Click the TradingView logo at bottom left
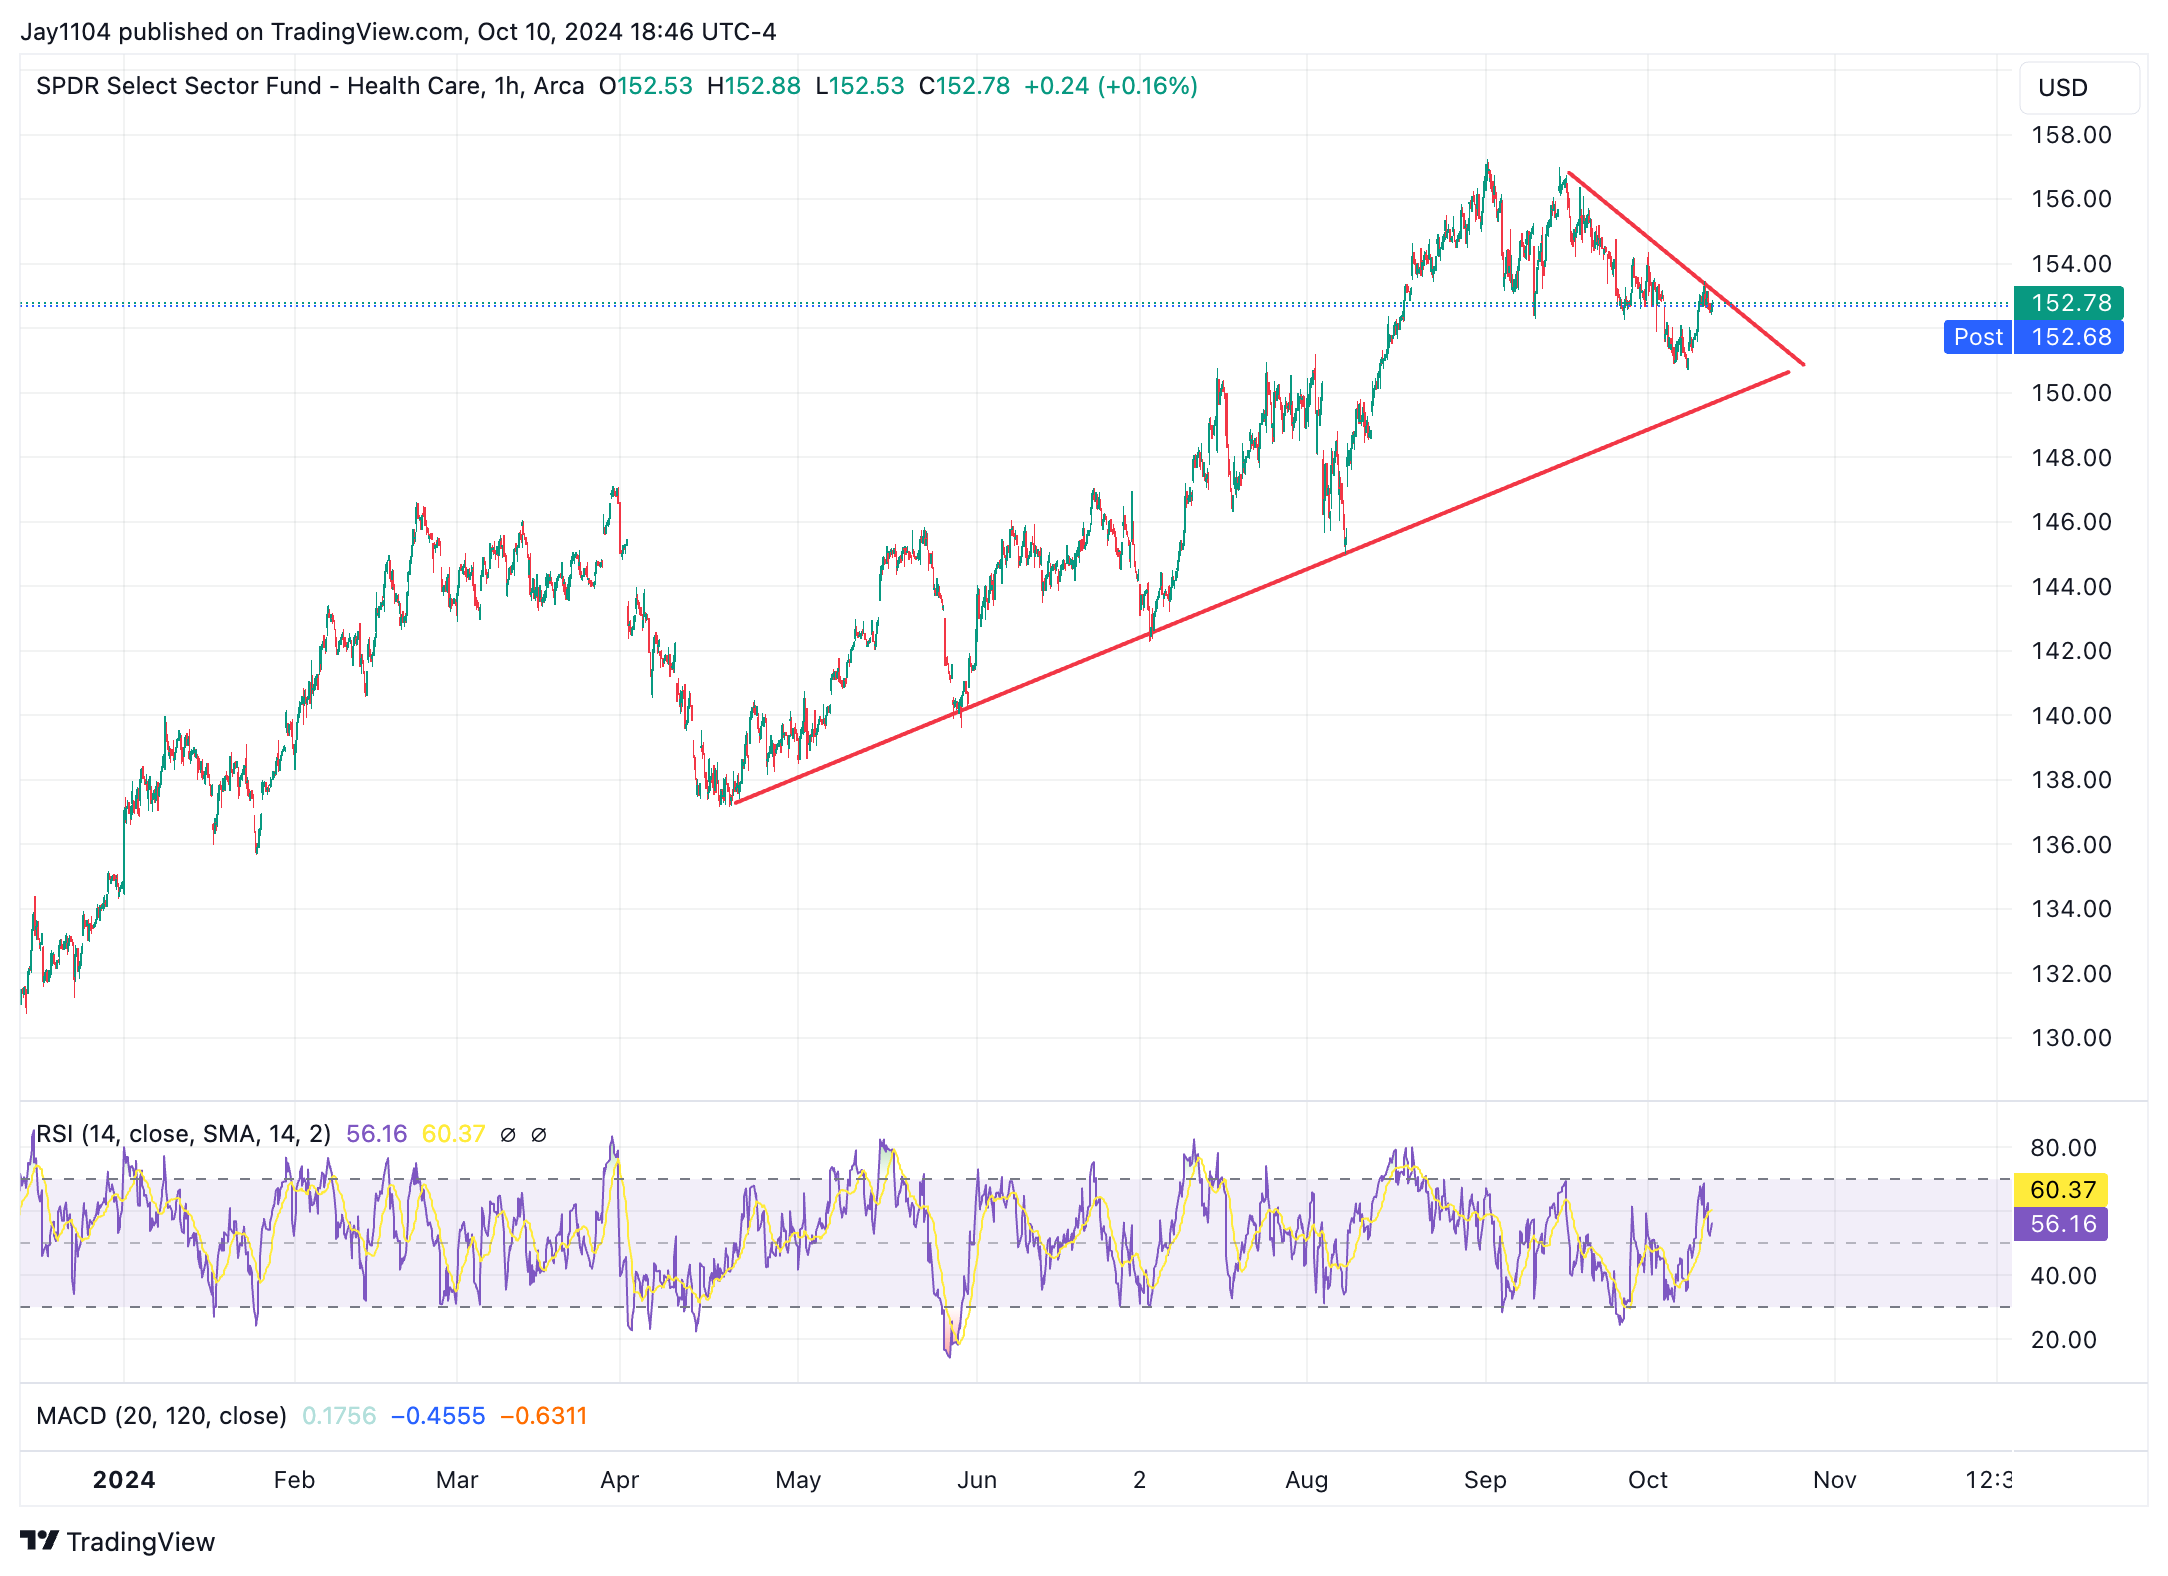 coord(118,1542)
